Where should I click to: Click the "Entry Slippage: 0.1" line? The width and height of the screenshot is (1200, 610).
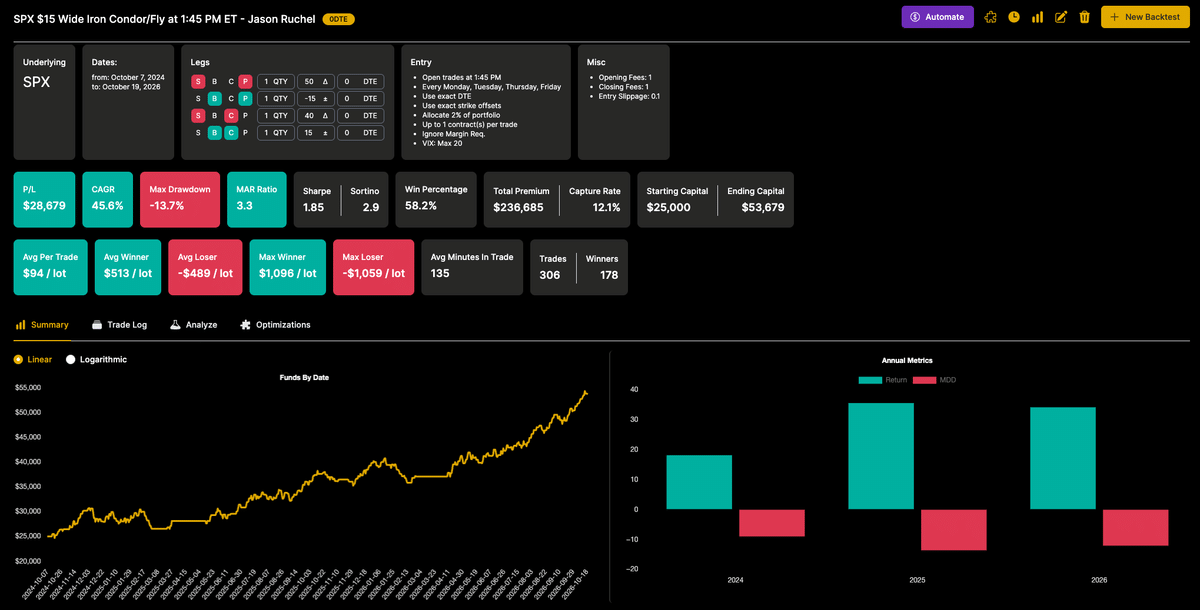(629, 96)
